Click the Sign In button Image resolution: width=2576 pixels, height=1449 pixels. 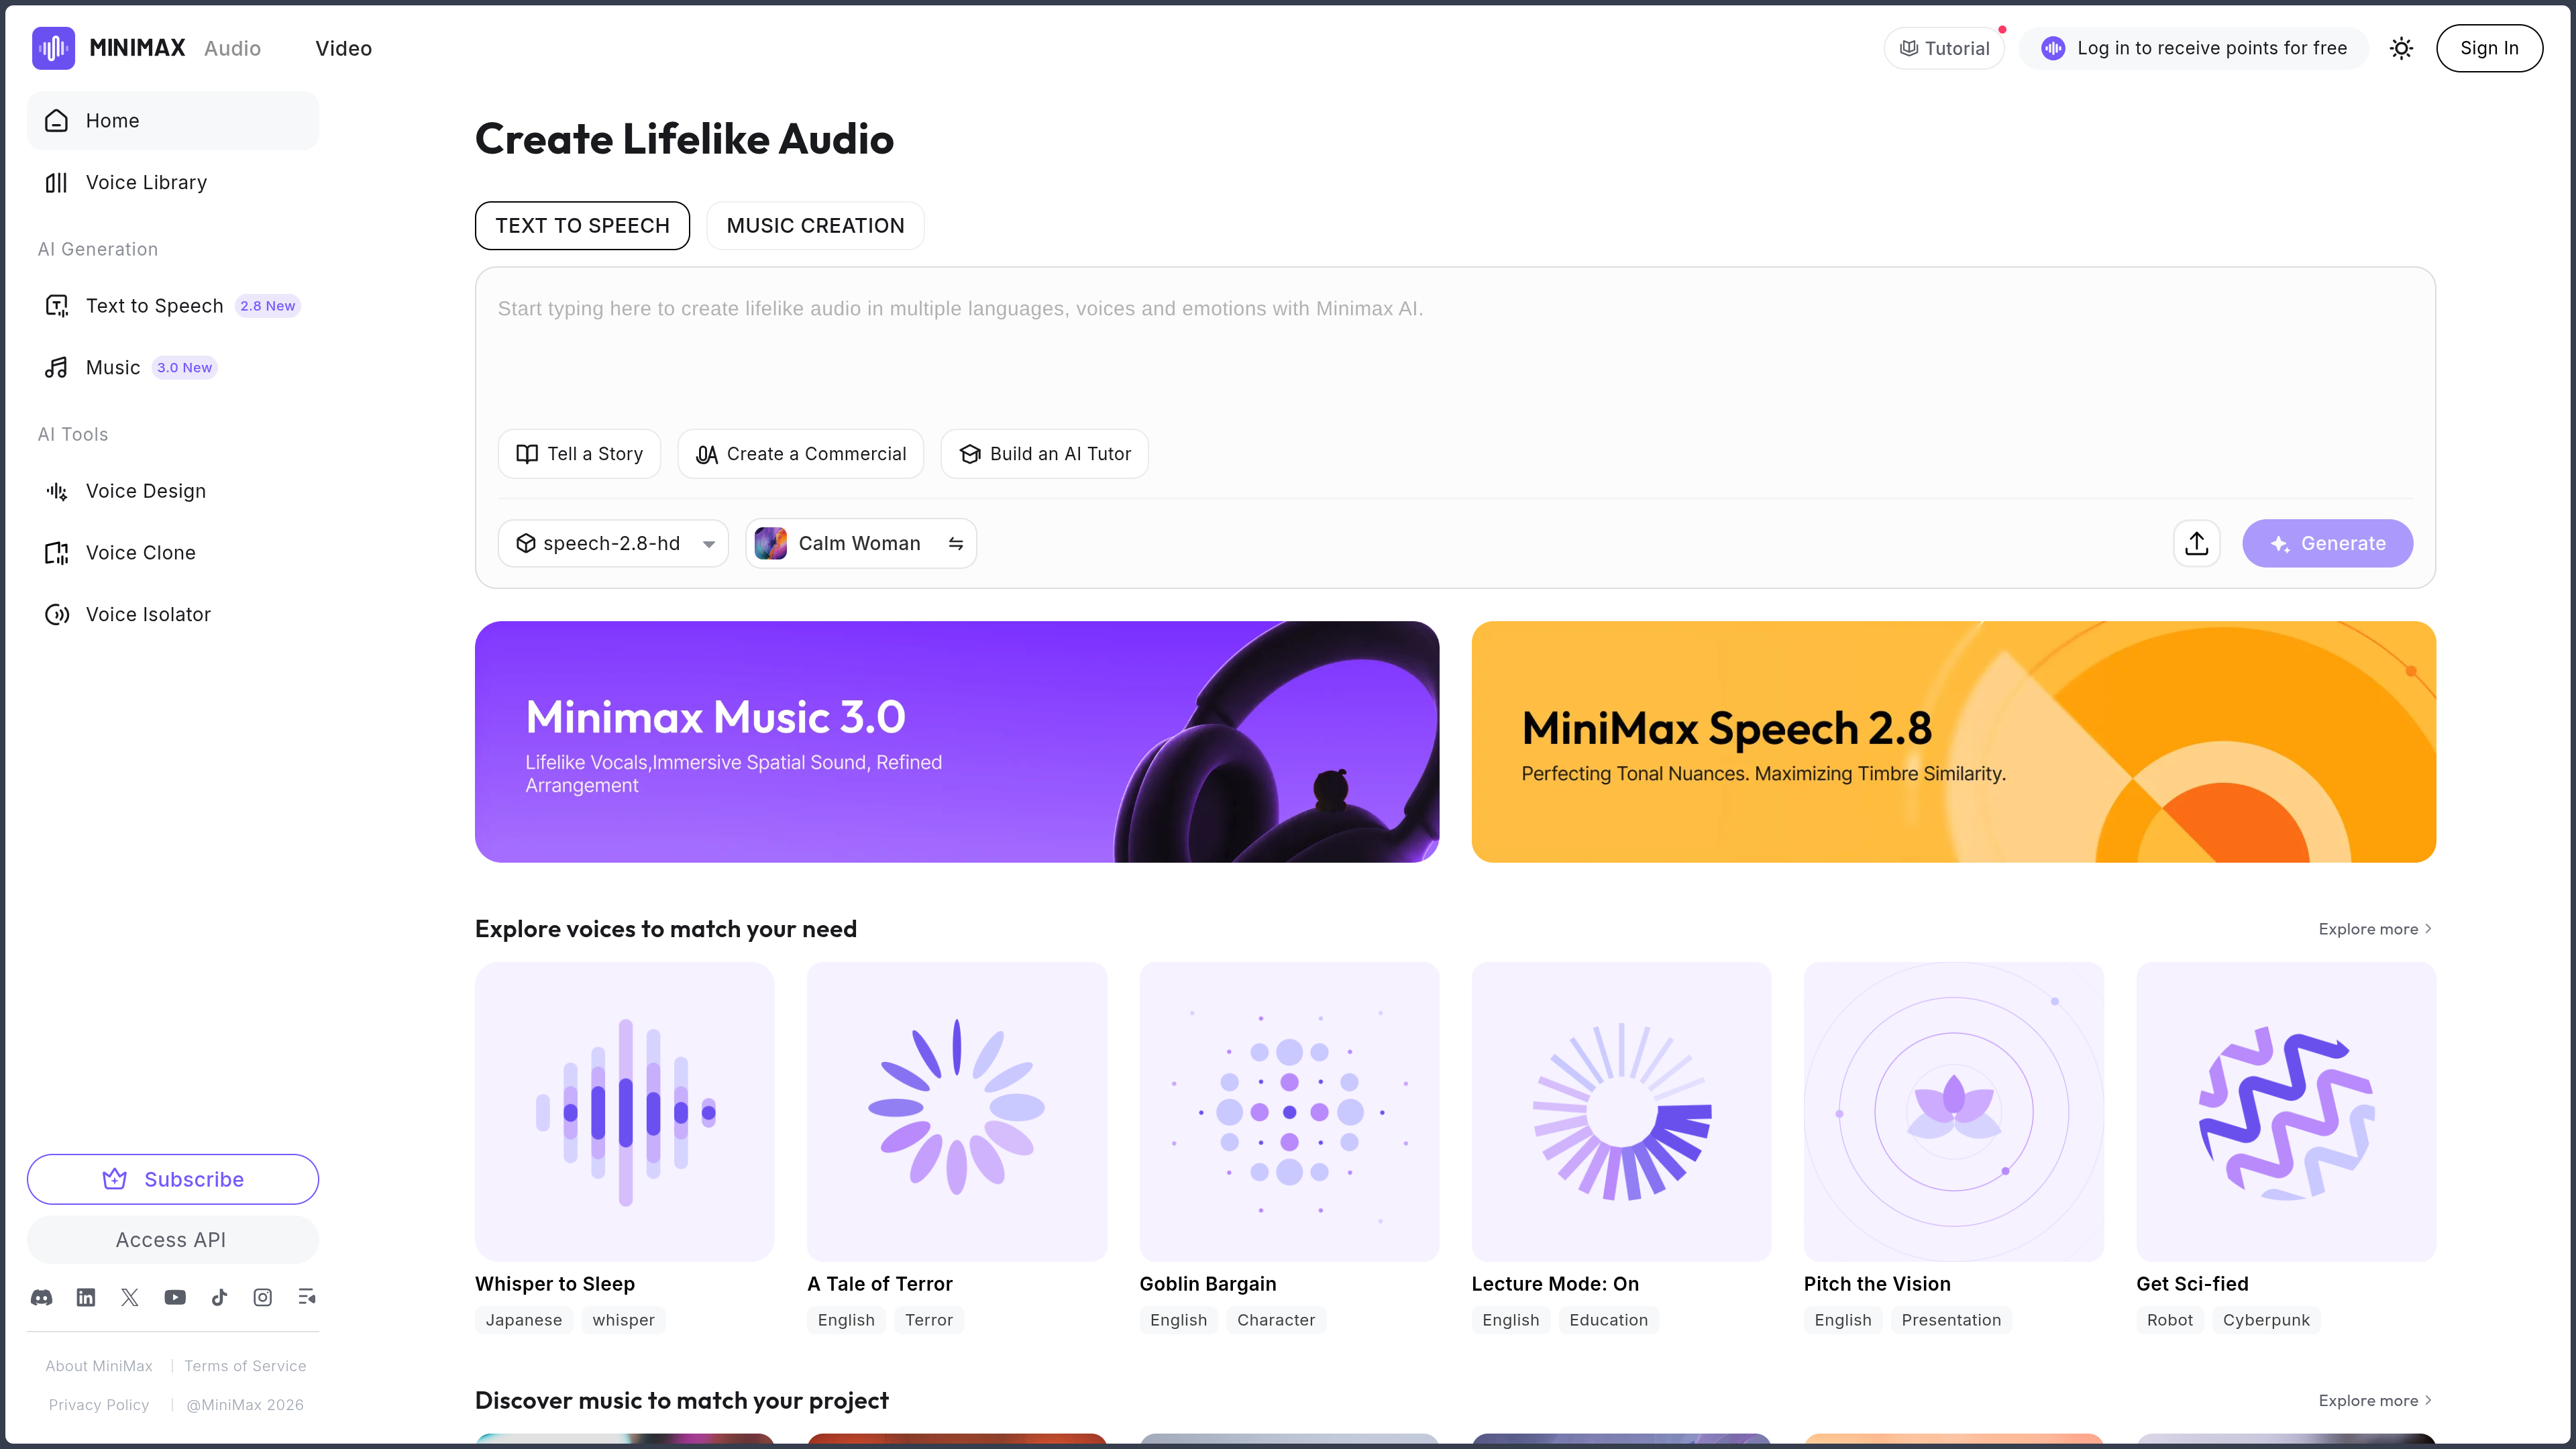pos(2489,48)
